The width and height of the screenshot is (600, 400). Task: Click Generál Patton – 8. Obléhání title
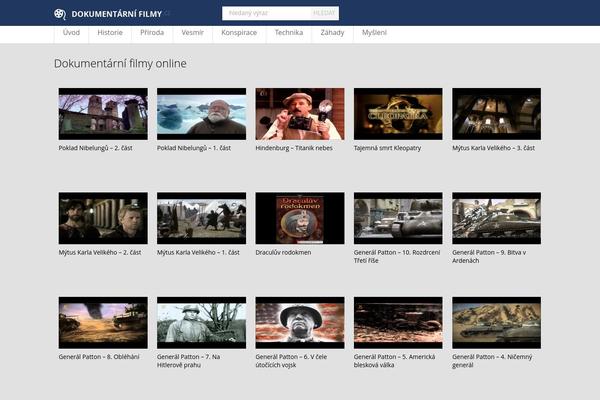tap(99, 357)
